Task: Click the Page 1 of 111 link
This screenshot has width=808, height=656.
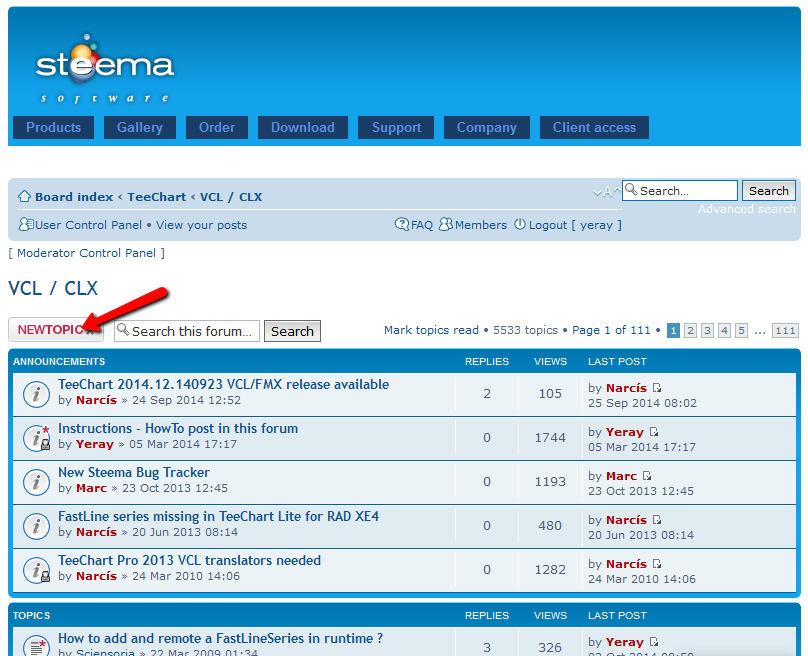Action: 611,330
